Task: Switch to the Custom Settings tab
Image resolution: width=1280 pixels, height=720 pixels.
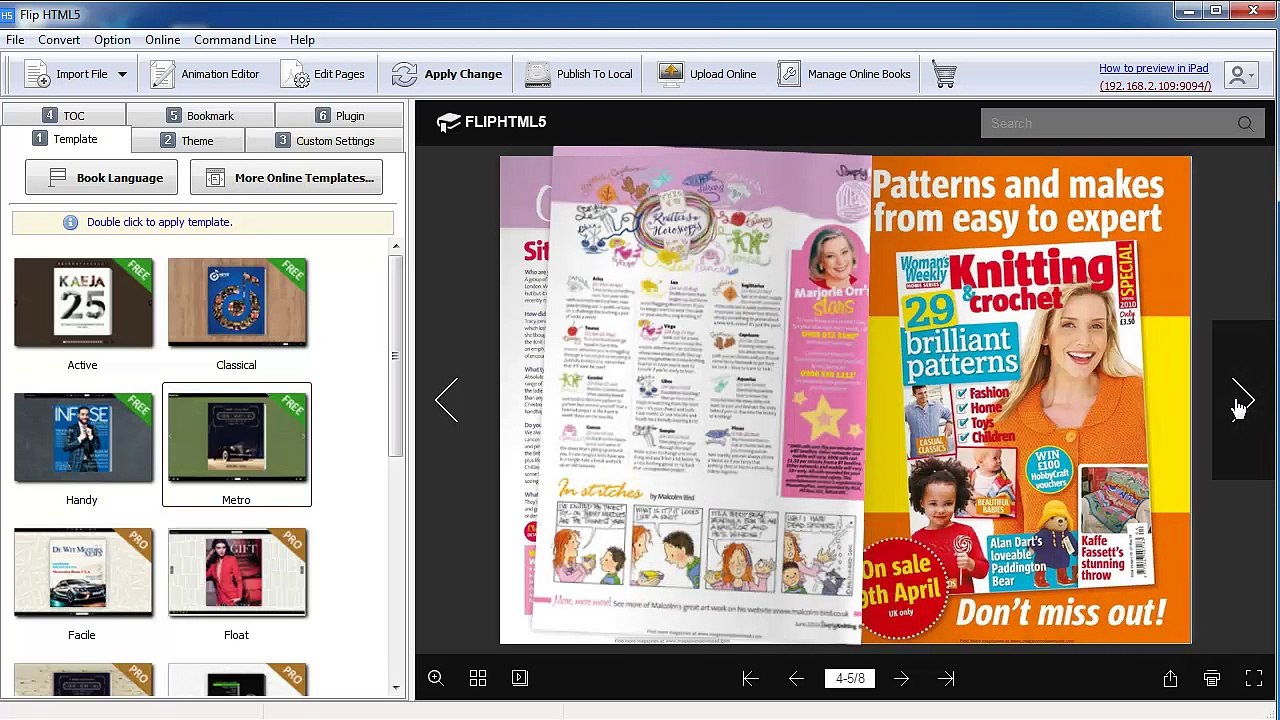Action: [x=325, y=140]
